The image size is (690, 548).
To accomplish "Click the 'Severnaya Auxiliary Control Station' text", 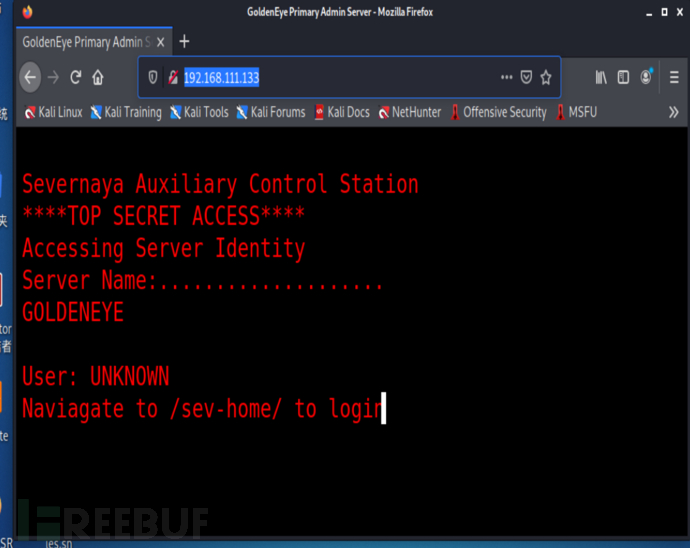I will tap(220, 184).
